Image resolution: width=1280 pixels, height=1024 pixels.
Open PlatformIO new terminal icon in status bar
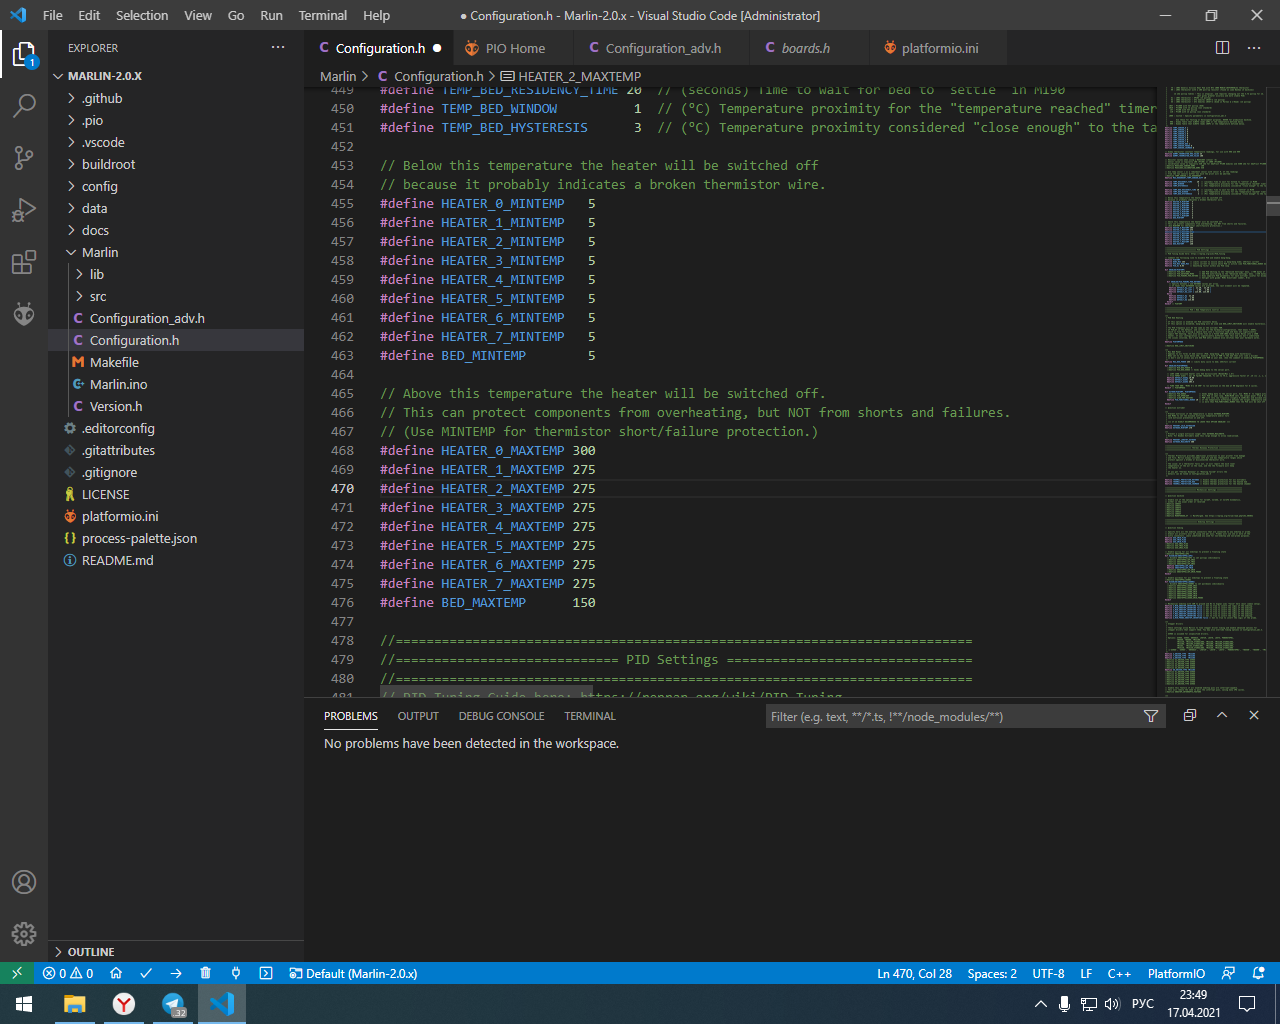pos(266,973)
